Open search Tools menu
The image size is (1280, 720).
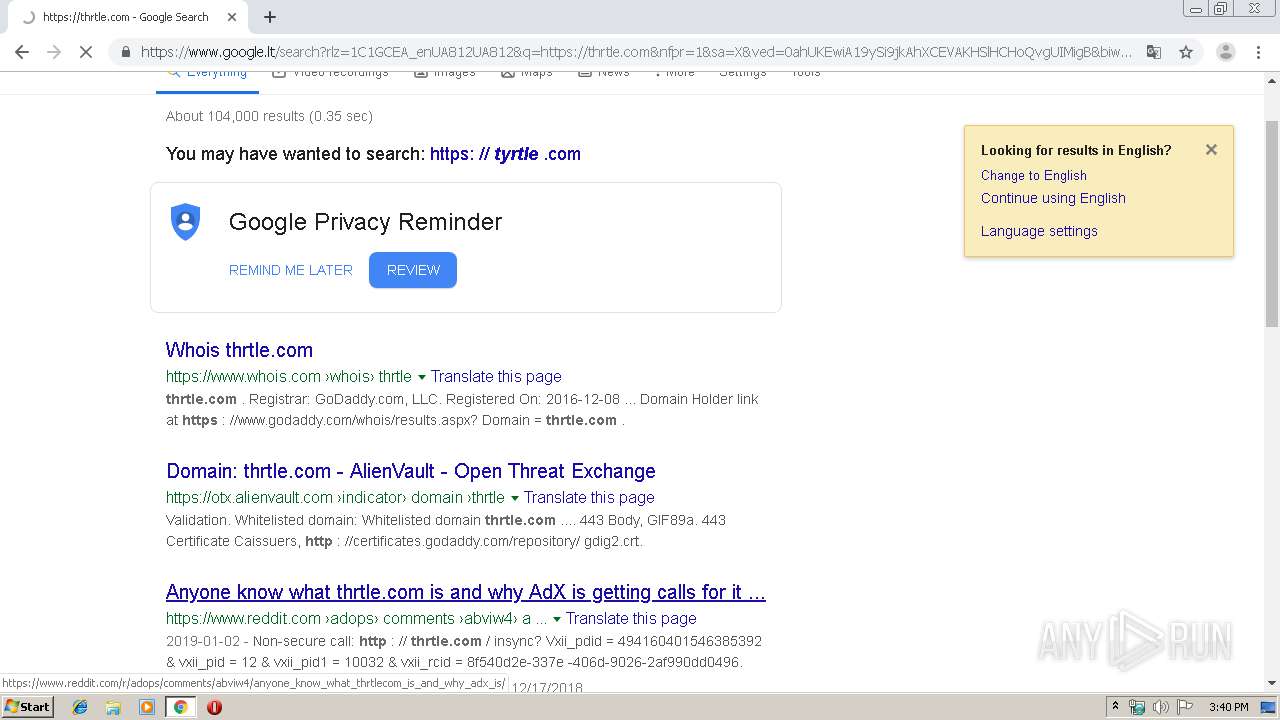(x=806, y=74)
